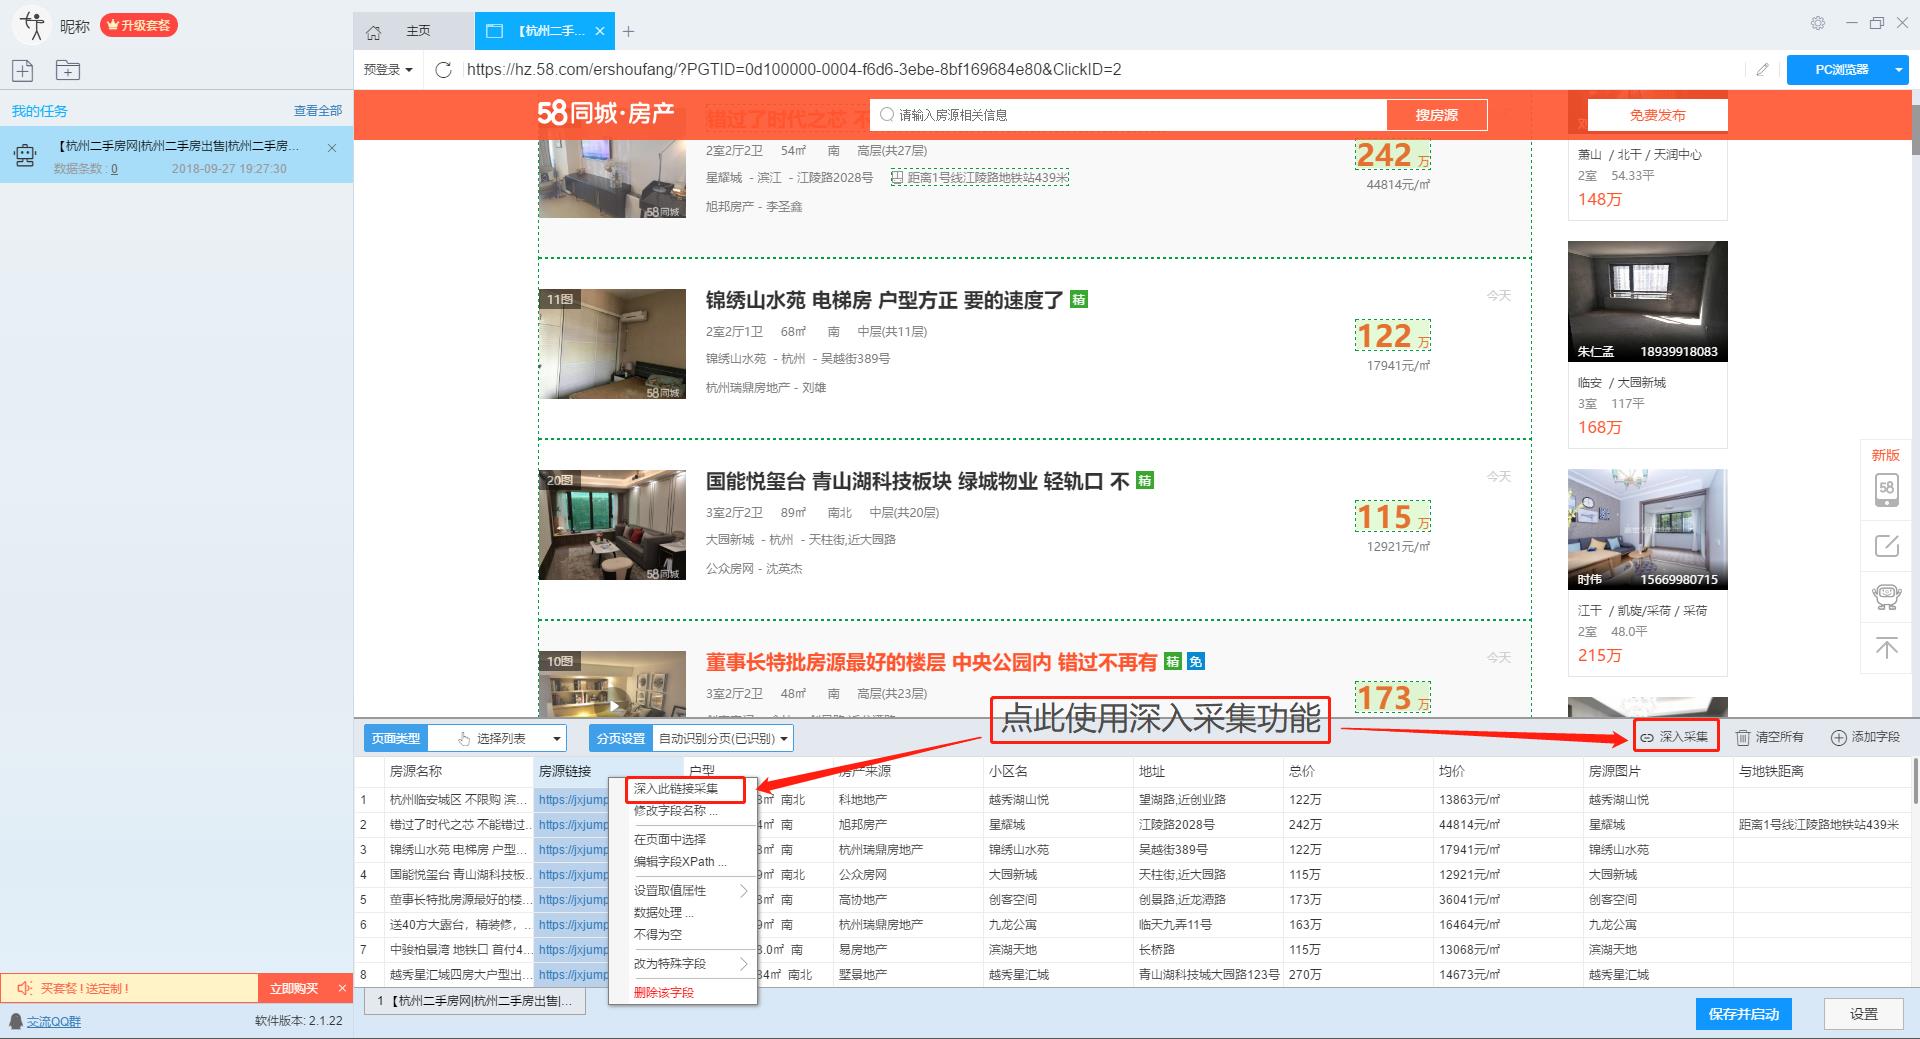Open the settings gear icon at top right

[1818, 23]
